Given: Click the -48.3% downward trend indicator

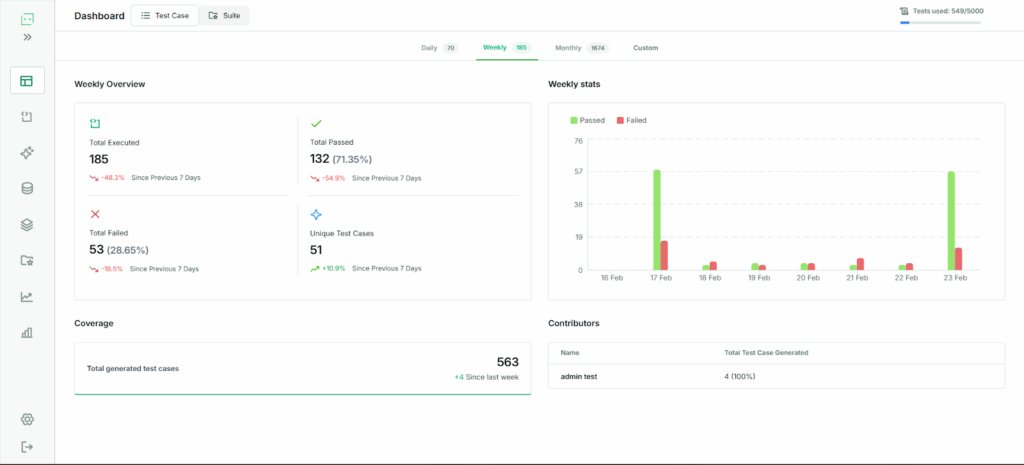Looking at the screenshot, I should [107, 178].
